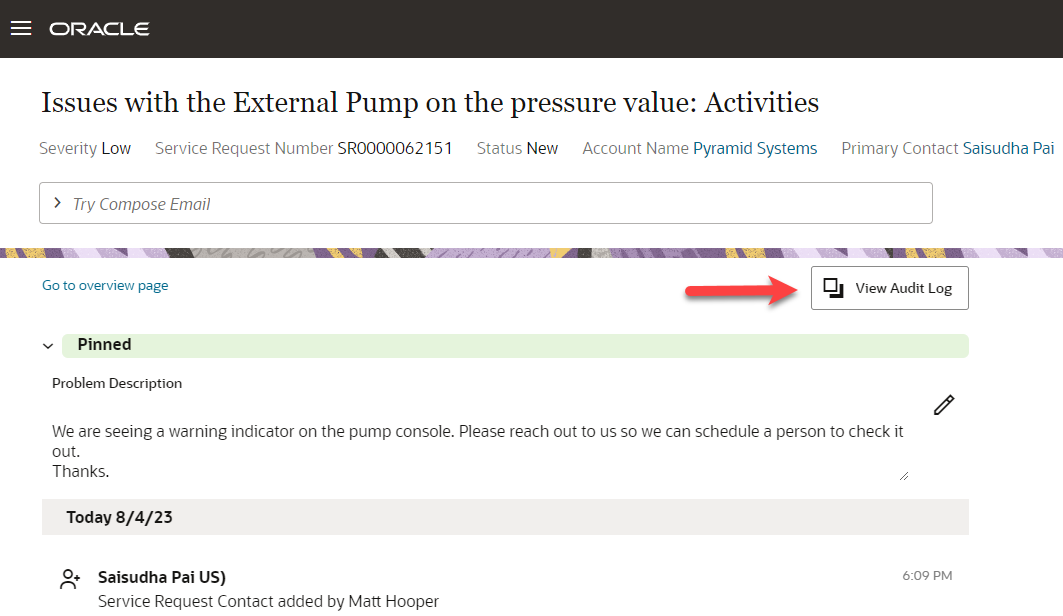The height and width of the screenshot is (616, 1063).
Task: Click the contact-added person icon
Action: point(70,579)
